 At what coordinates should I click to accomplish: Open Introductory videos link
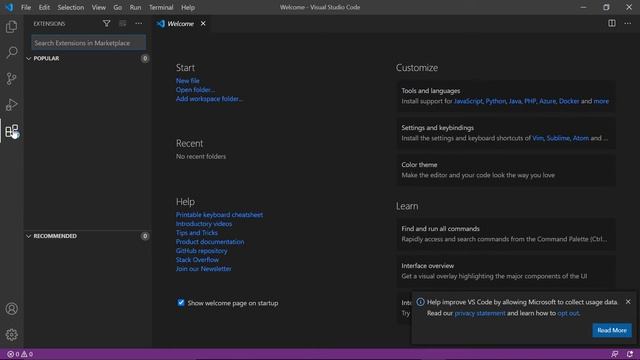coord(204,224)
